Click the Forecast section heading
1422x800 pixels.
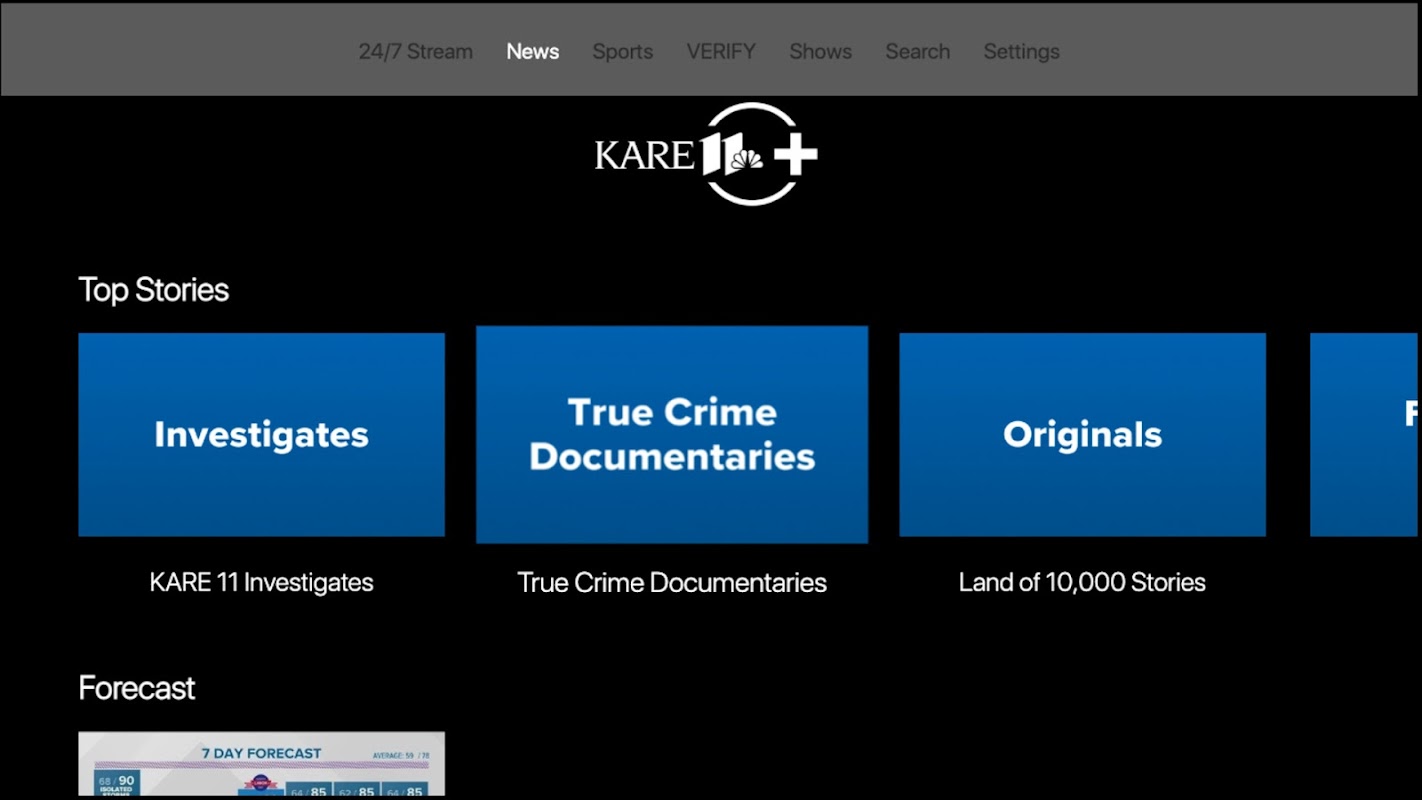click(136, 688)
